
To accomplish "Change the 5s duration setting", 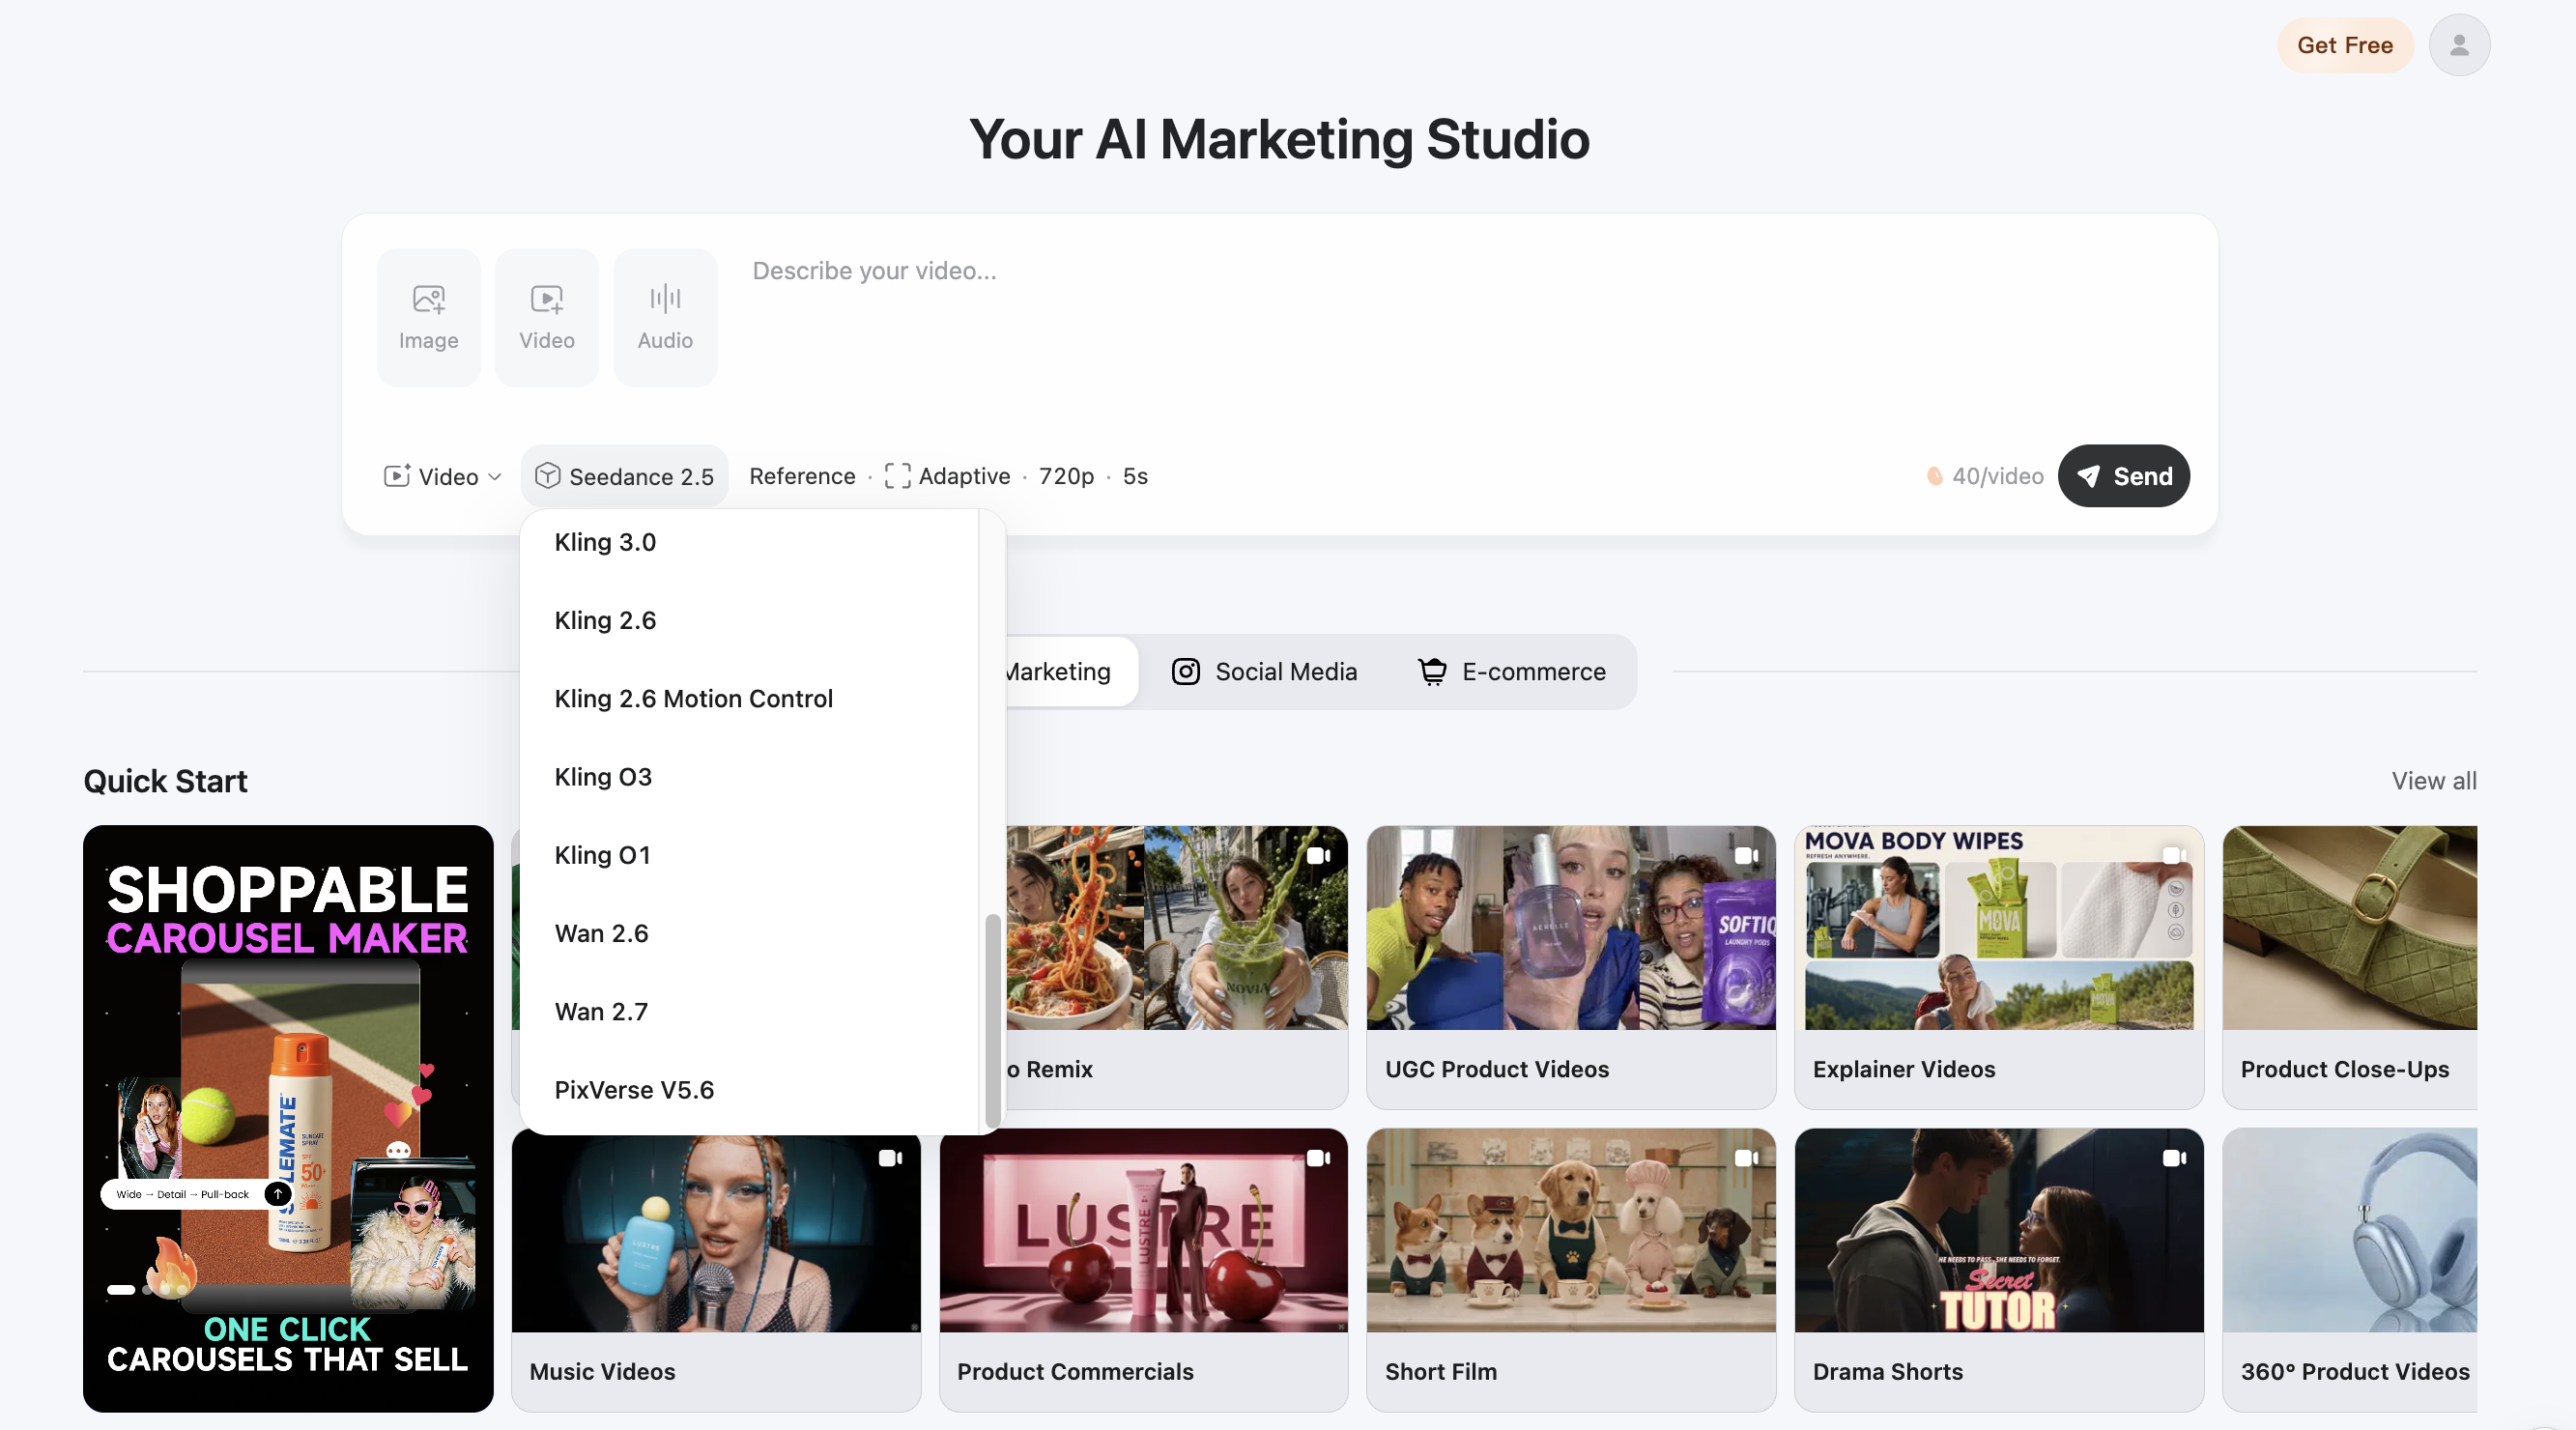I will [x=1135, y=476].
